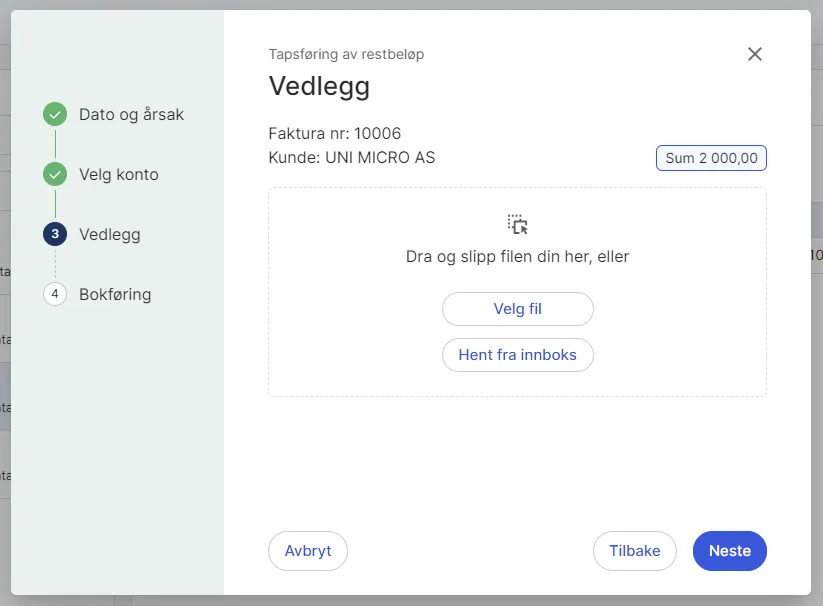Screen dimensions: 823x606
Task: Go to the Dato og årsak step label
Action: (x=131, y=114)
